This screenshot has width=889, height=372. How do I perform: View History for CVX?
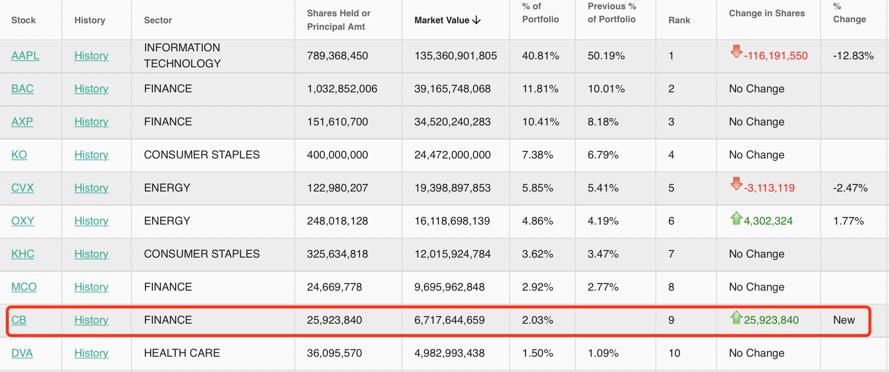coord(91,188)
